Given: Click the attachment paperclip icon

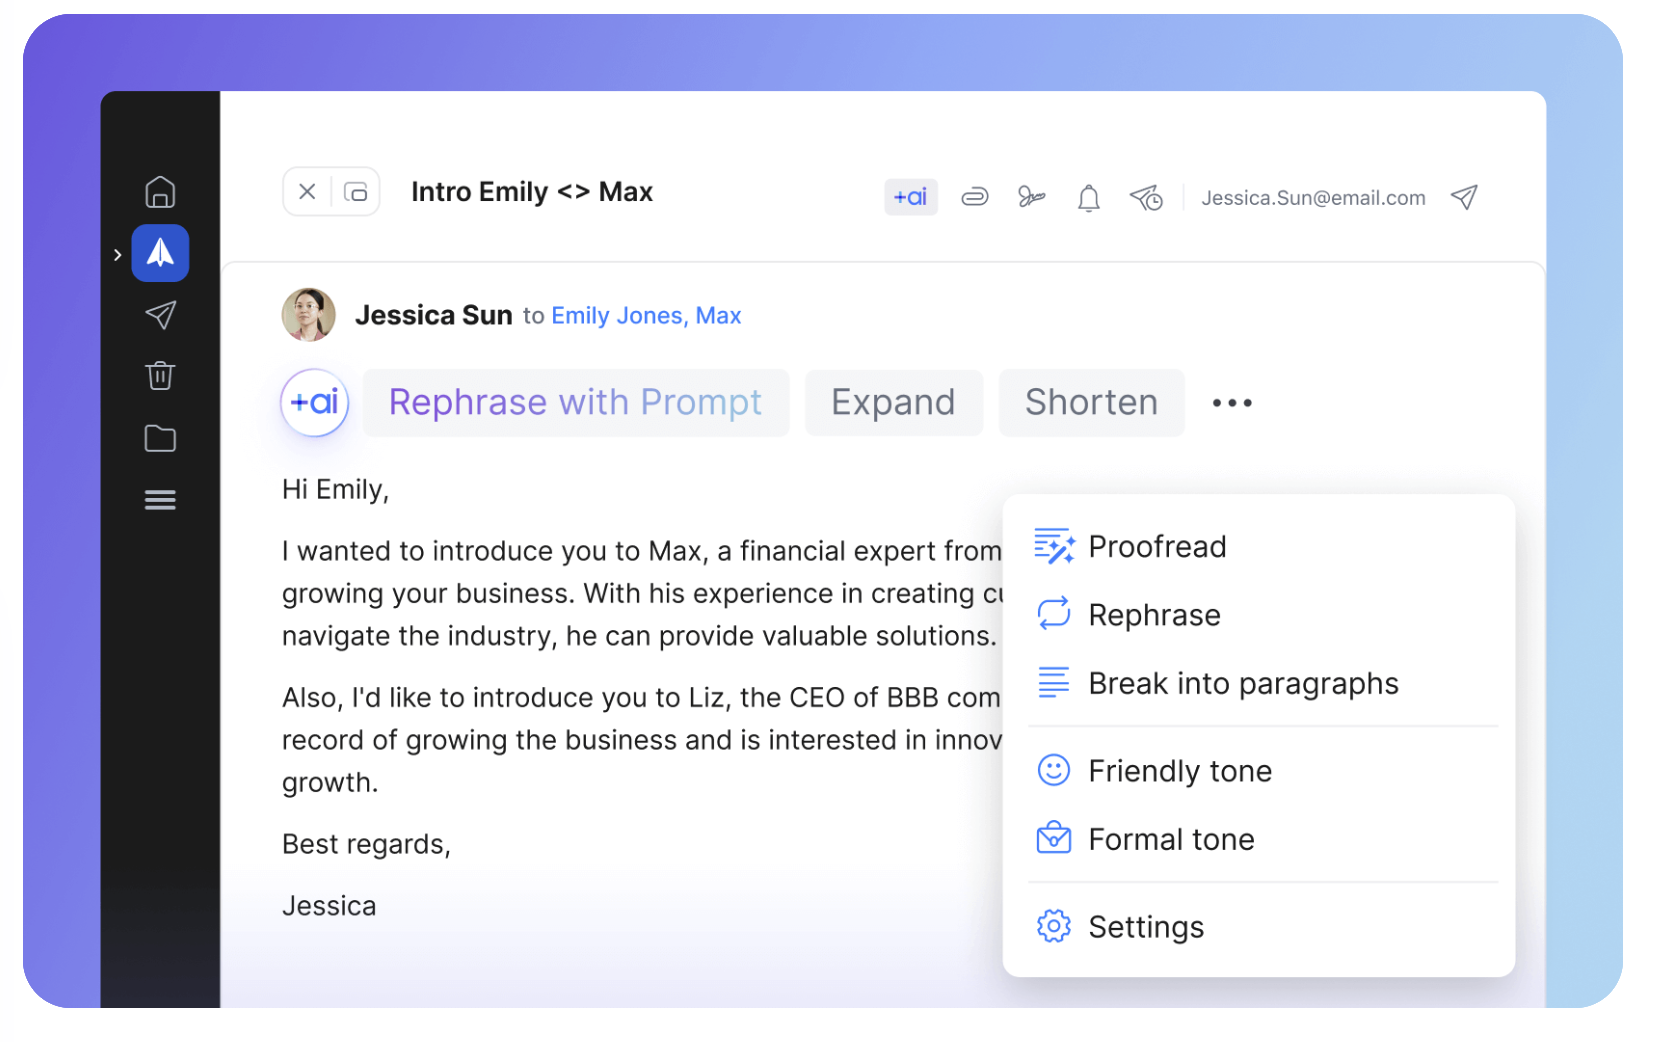Looking at the screenshot, I should pos(974,197).
